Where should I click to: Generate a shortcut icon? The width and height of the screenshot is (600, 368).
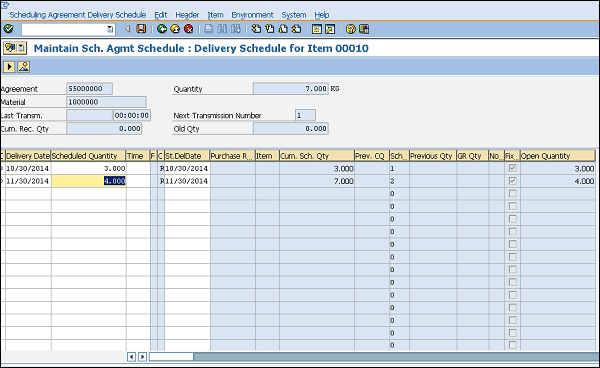point(330,29)
